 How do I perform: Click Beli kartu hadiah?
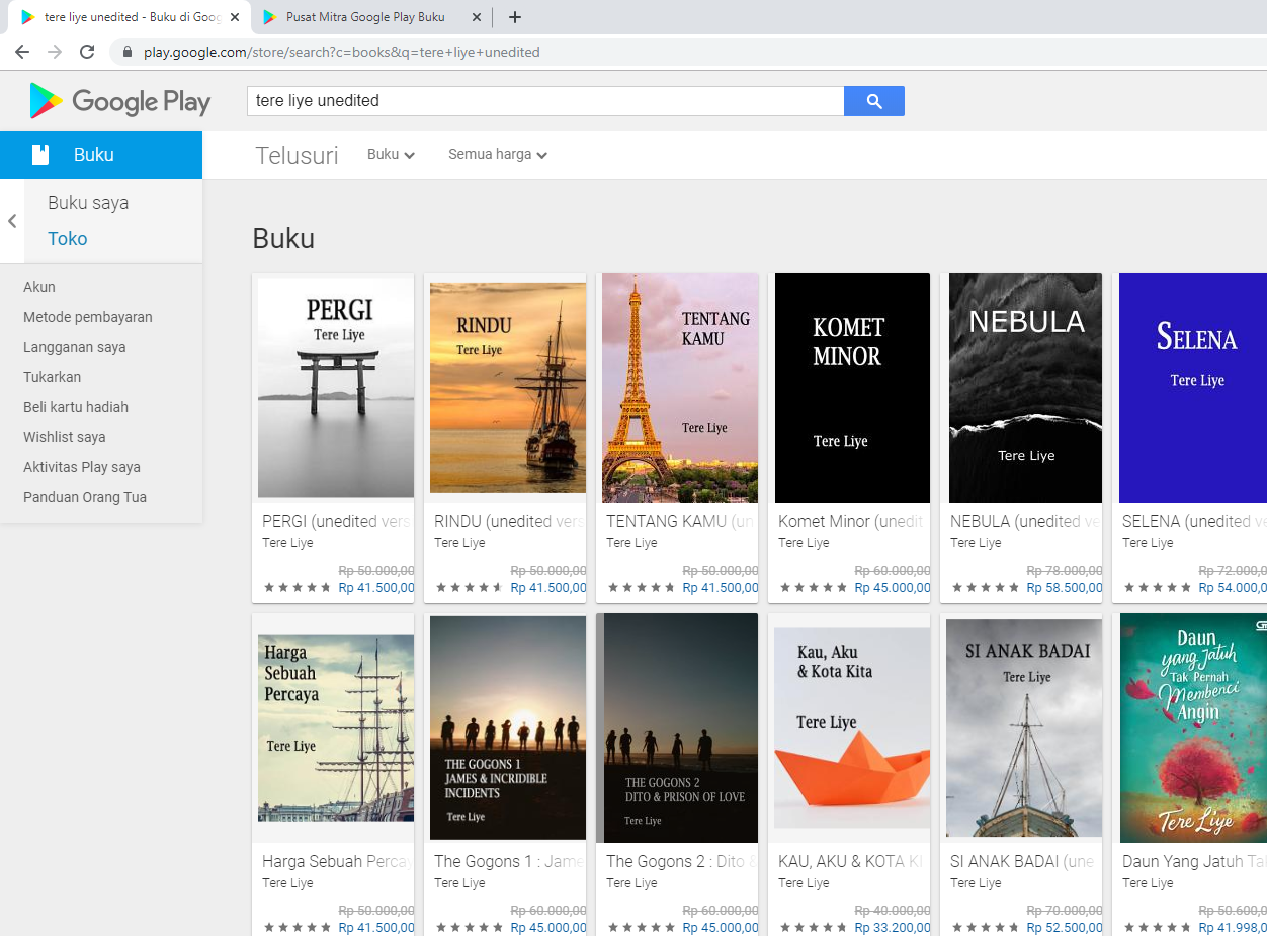(76, 407)
